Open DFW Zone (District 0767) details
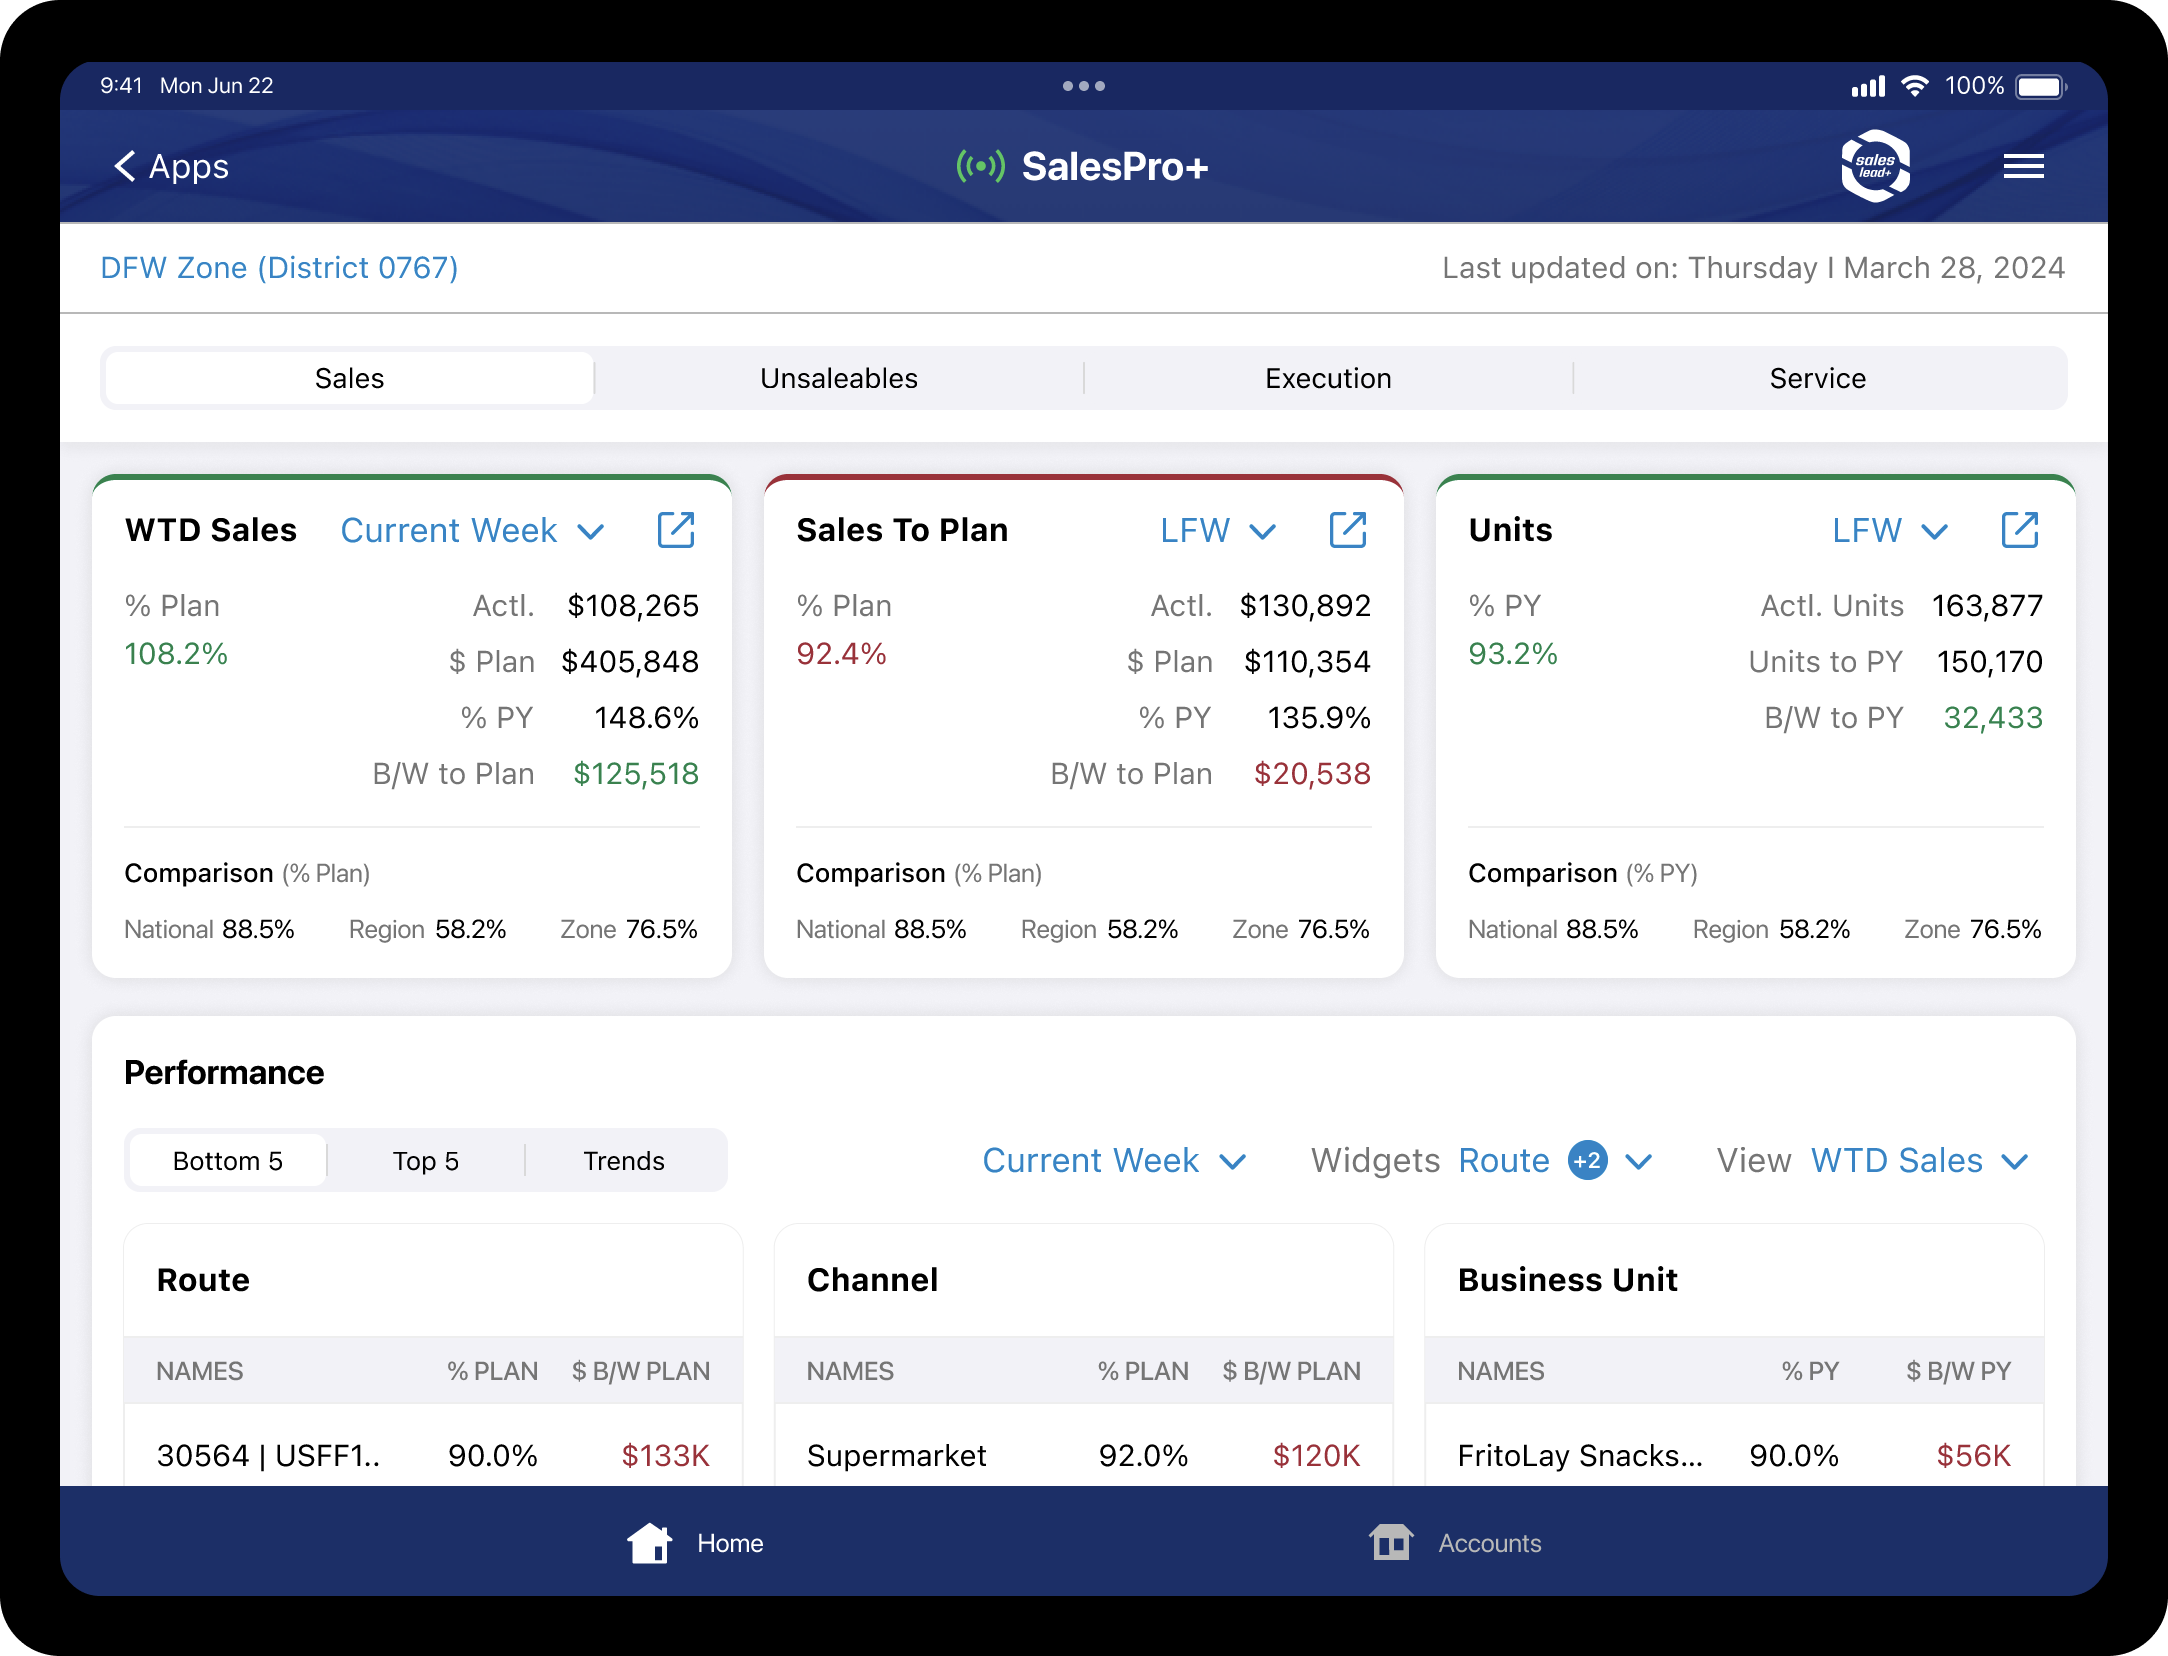2168x1656 pixels. click(278, 267)
